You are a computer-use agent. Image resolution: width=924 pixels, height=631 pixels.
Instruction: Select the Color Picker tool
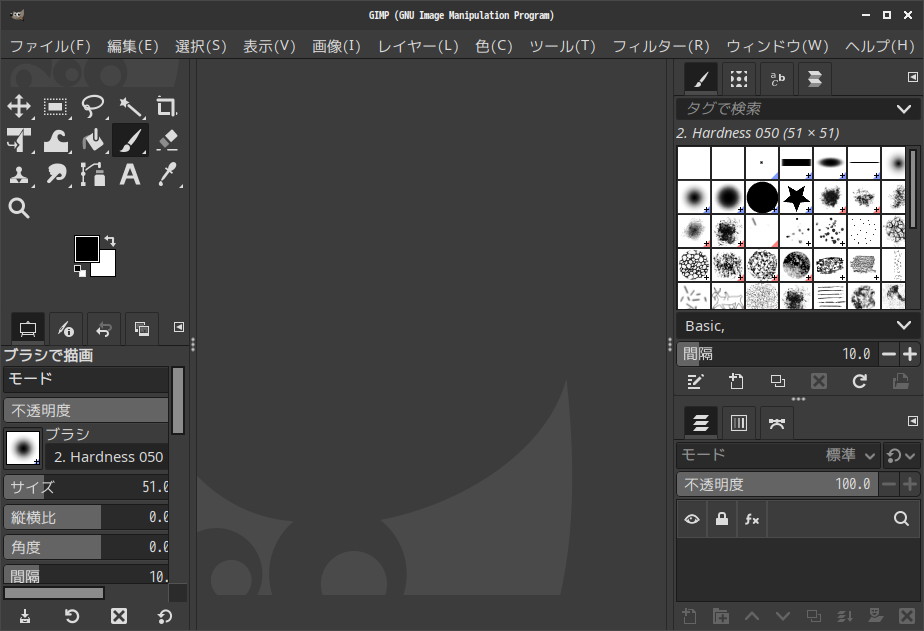pyautogui.click(x=167, y=175)
